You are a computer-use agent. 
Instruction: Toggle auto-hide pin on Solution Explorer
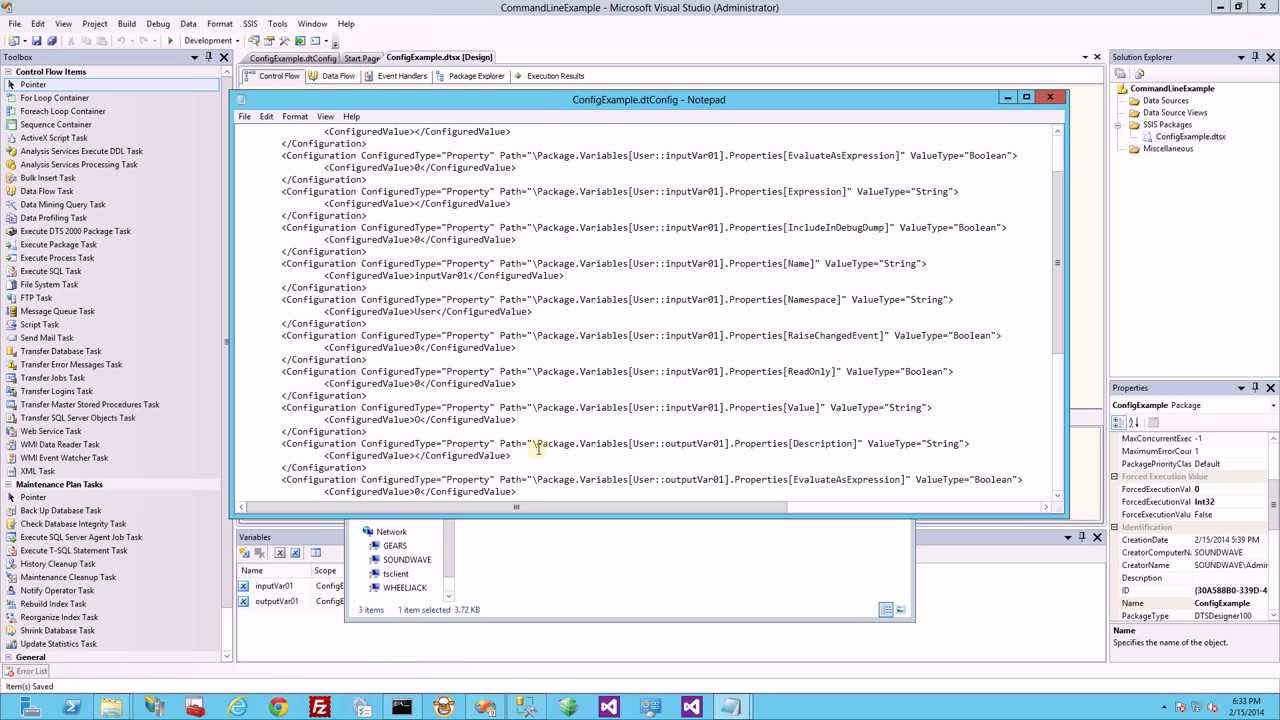tap(1255, 57)
